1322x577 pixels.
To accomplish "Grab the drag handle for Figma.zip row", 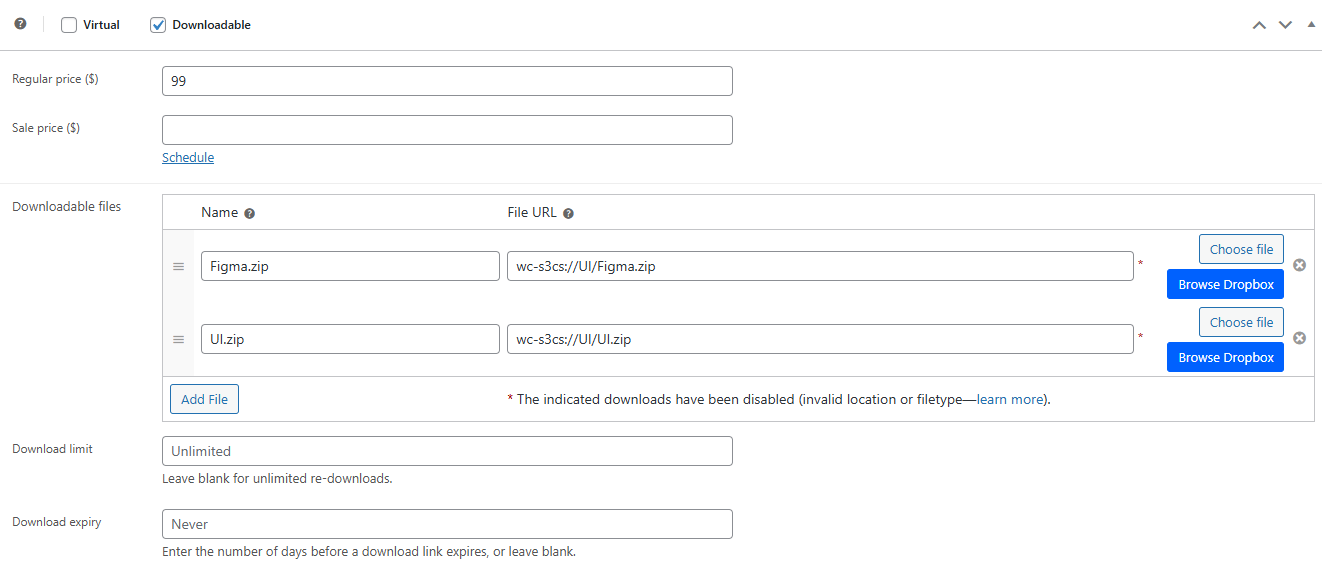I will click(x=179, y=266).
